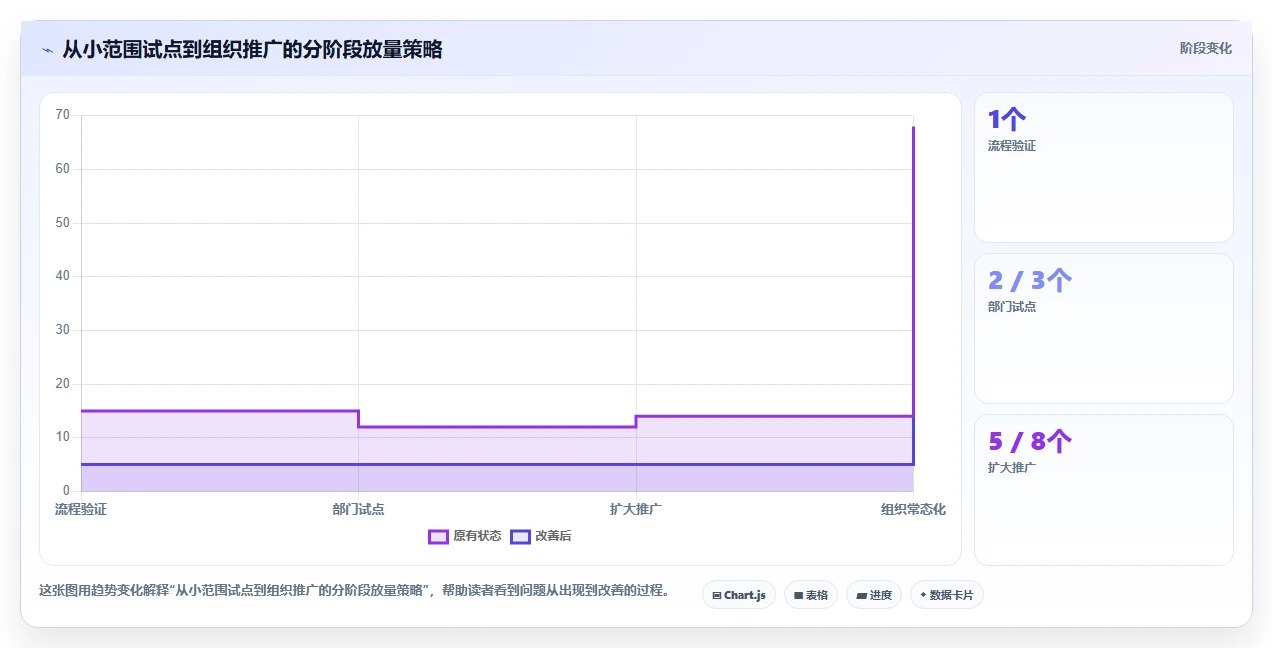Screen dimensions: 1273x648
Task: Click the header icon beside the title
Action: coord(47,50)
